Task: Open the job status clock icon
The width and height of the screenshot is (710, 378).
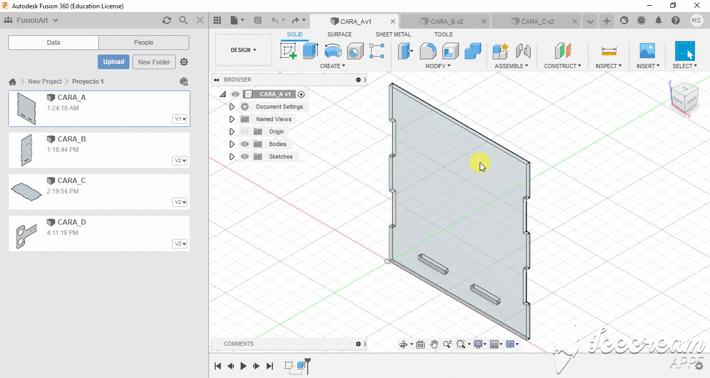Action: 641,20
